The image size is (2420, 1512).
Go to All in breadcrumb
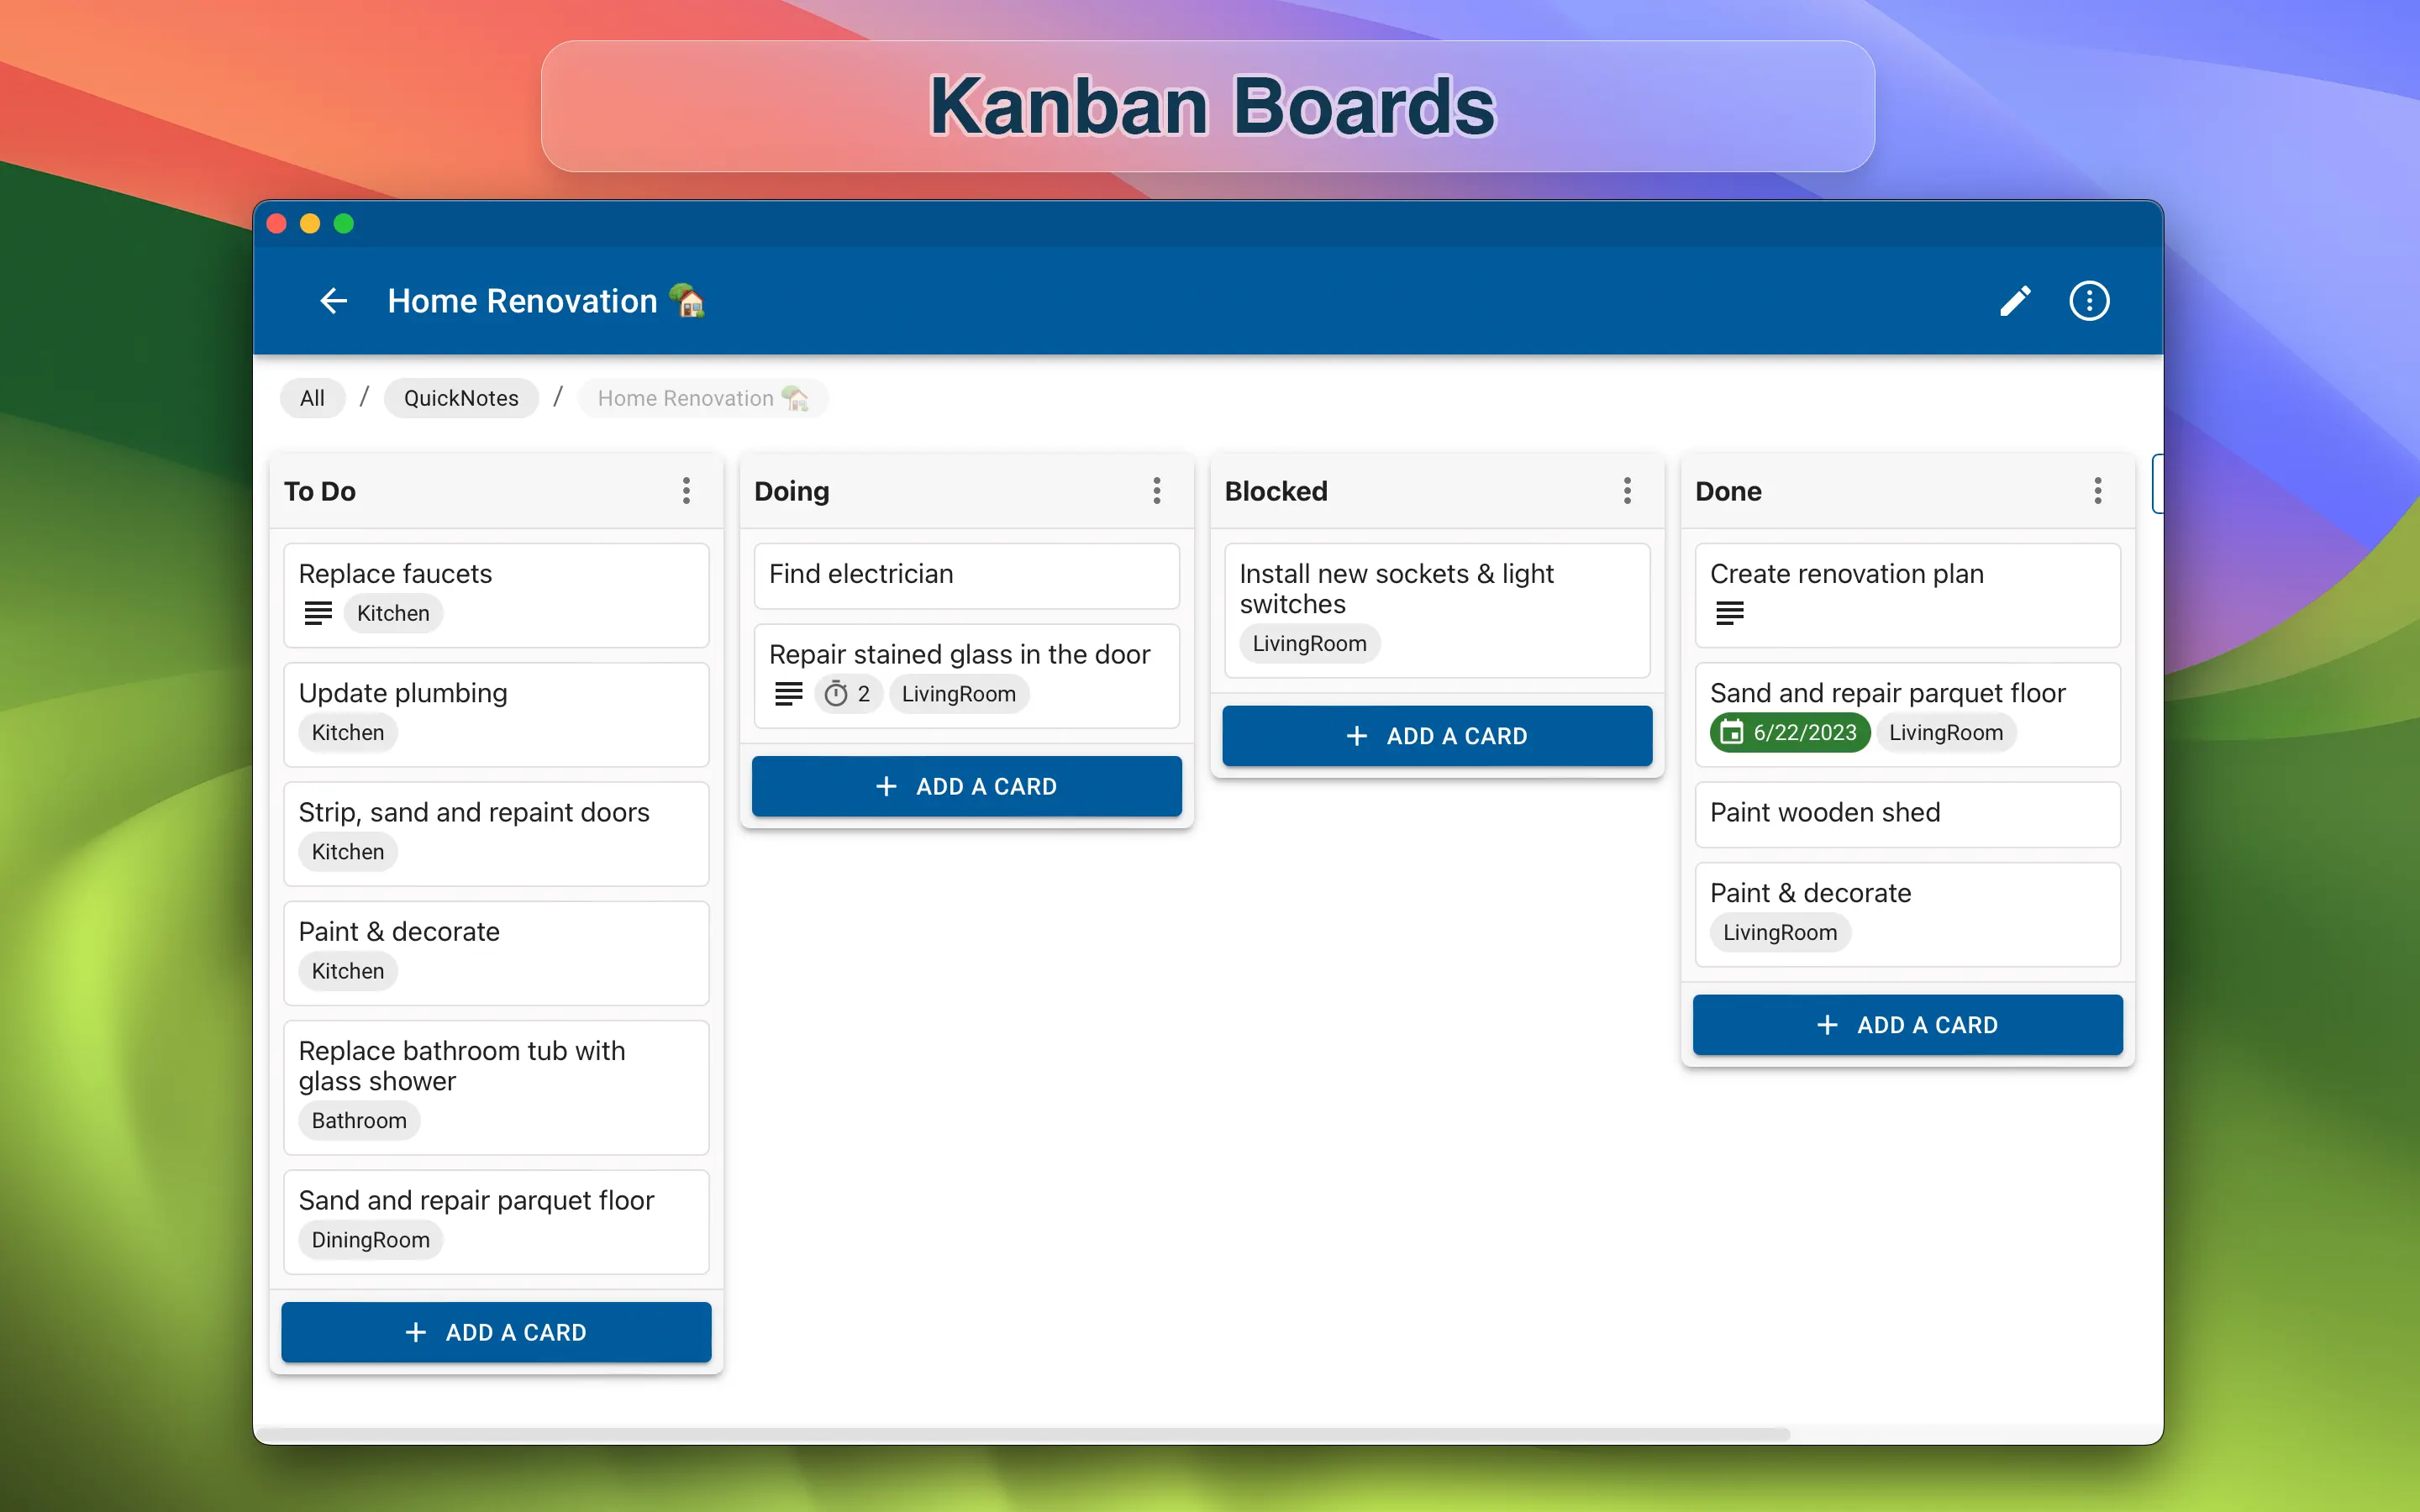point(312,398)
